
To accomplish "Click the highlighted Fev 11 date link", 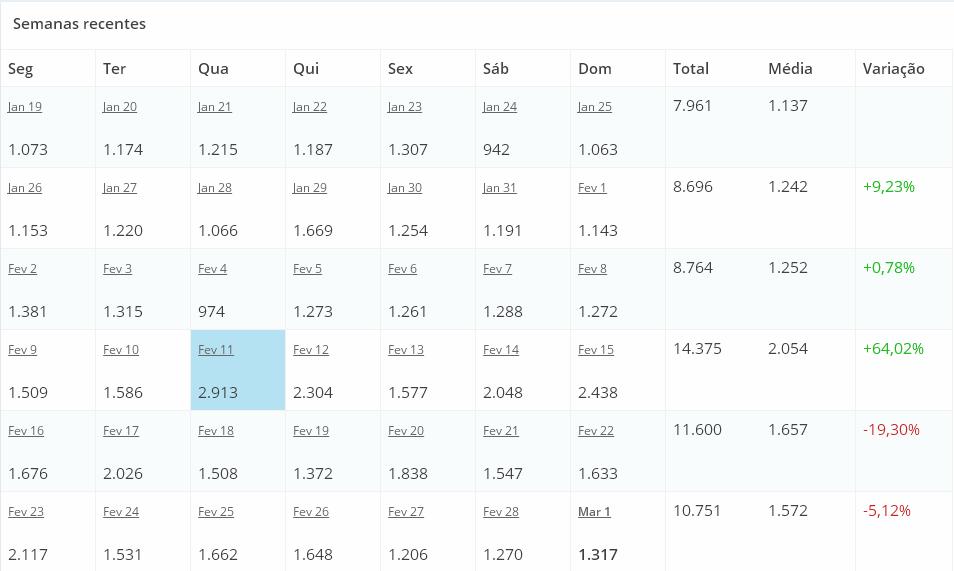I will (215, 349).
